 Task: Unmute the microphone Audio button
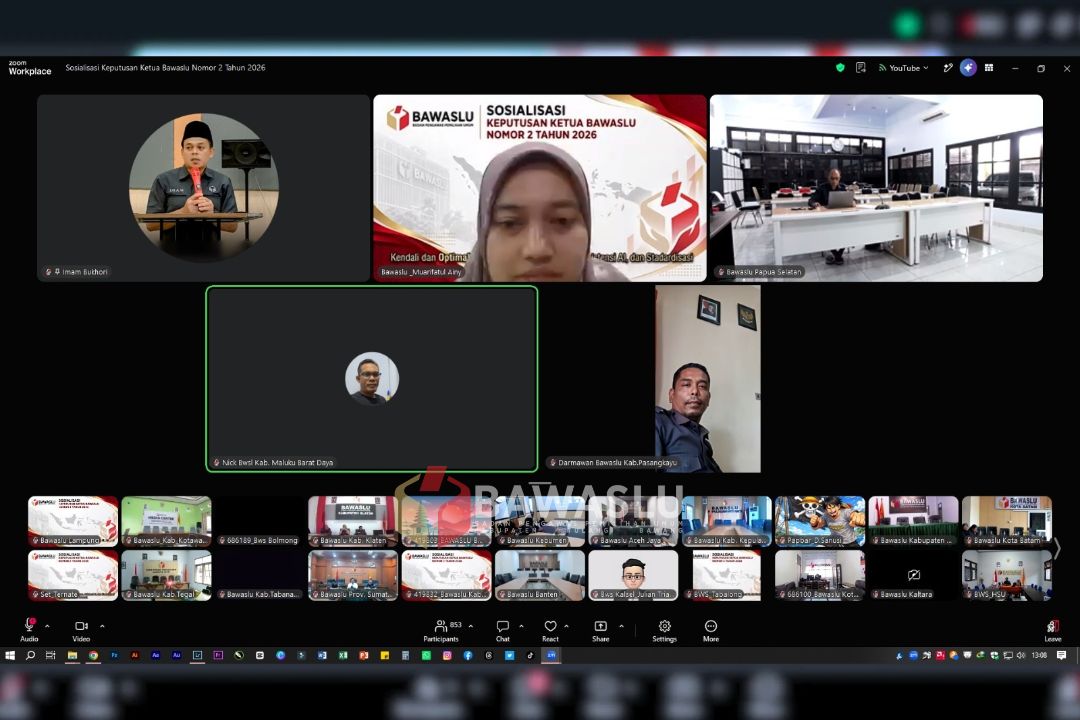[x=29, y=630]
